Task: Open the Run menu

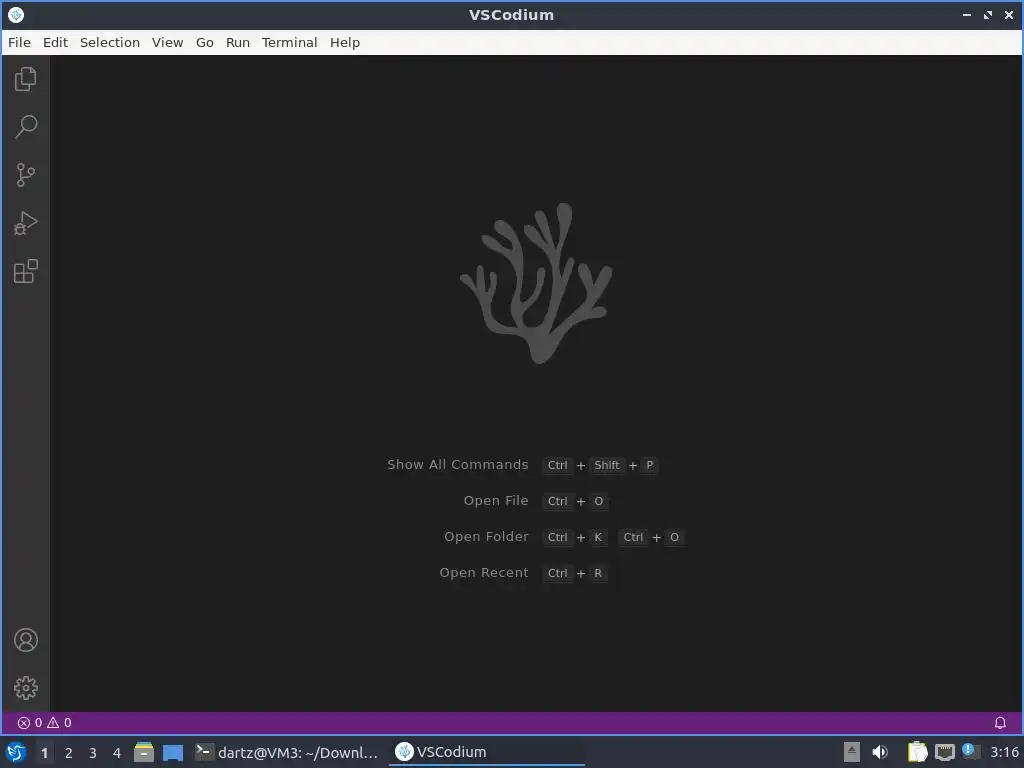Action: pyautogui.click(x=238, y=42)
